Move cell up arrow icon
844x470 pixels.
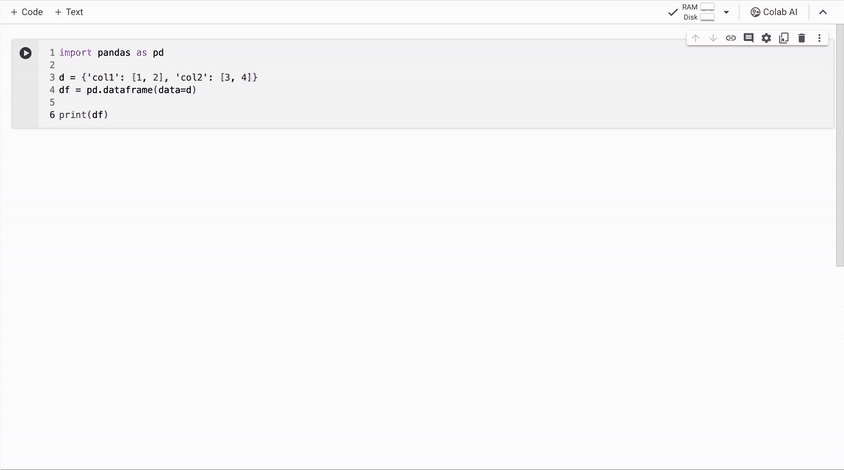(695, 38)
